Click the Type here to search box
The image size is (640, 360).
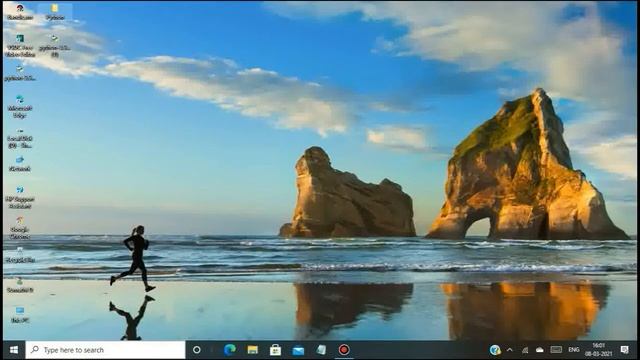(105, 350)
